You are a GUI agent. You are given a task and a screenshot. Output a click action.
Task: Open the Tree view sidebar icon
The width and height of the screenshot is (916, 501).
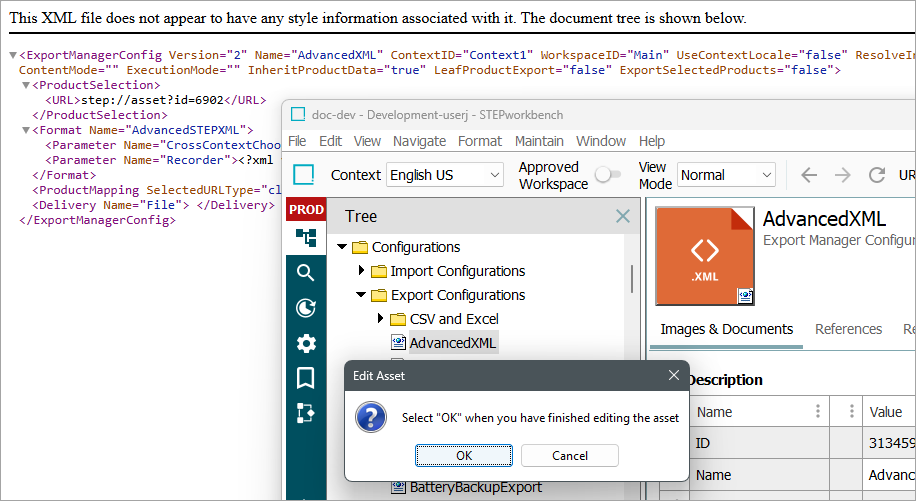[x=305, y=237]
